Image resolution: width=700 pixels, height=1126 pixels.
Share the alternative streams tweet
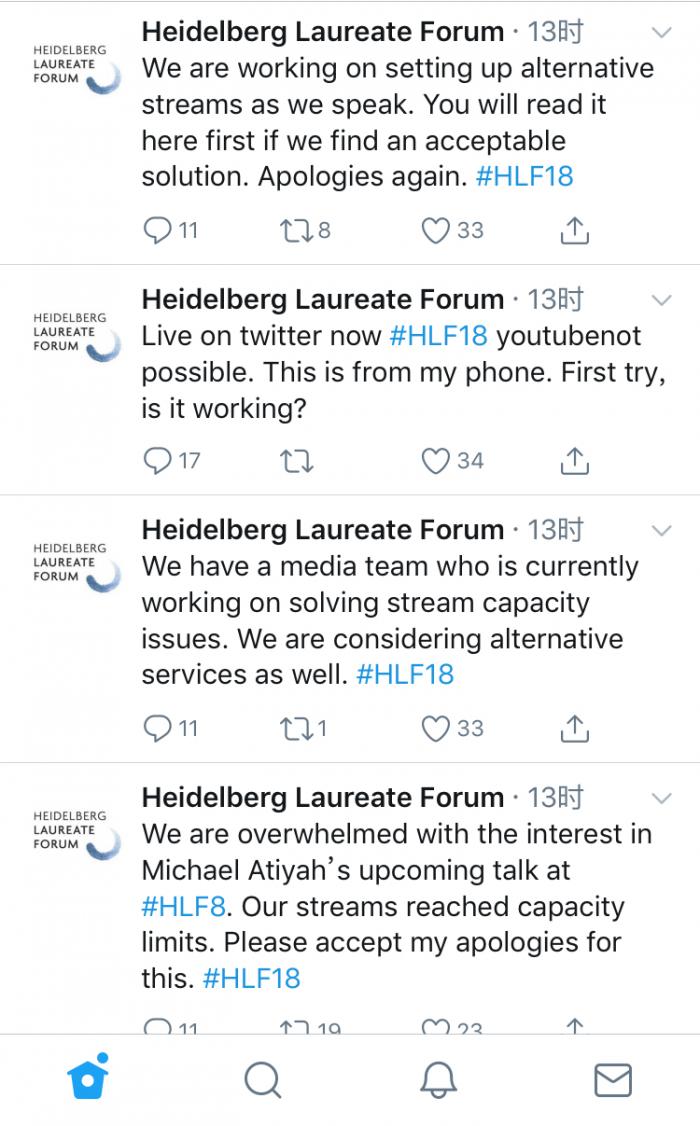[574, 231]
